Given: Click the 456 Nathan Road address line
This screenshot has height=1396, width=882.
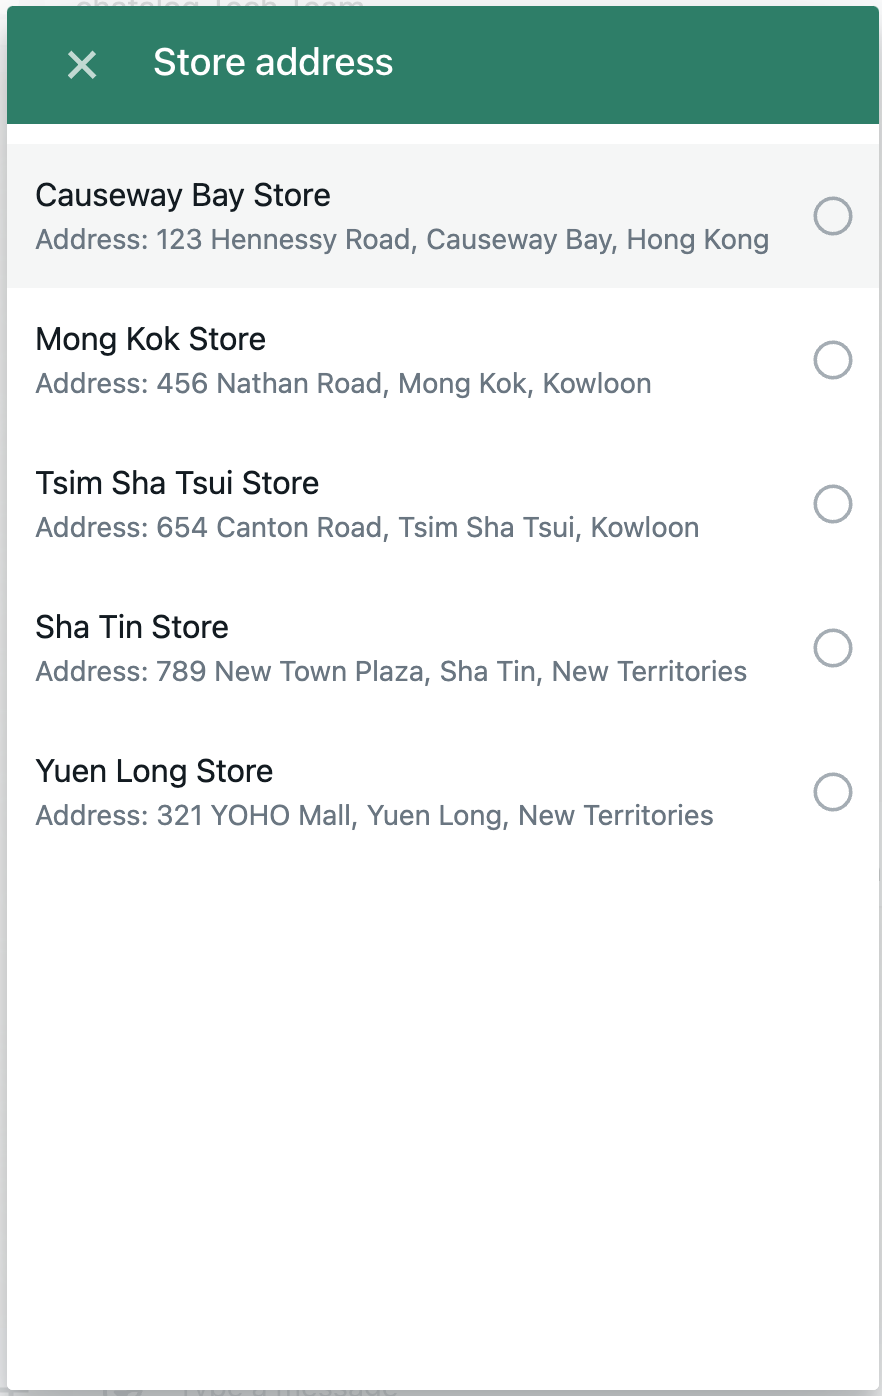Looking at the screenshot, I should click(x=343, y=384).
